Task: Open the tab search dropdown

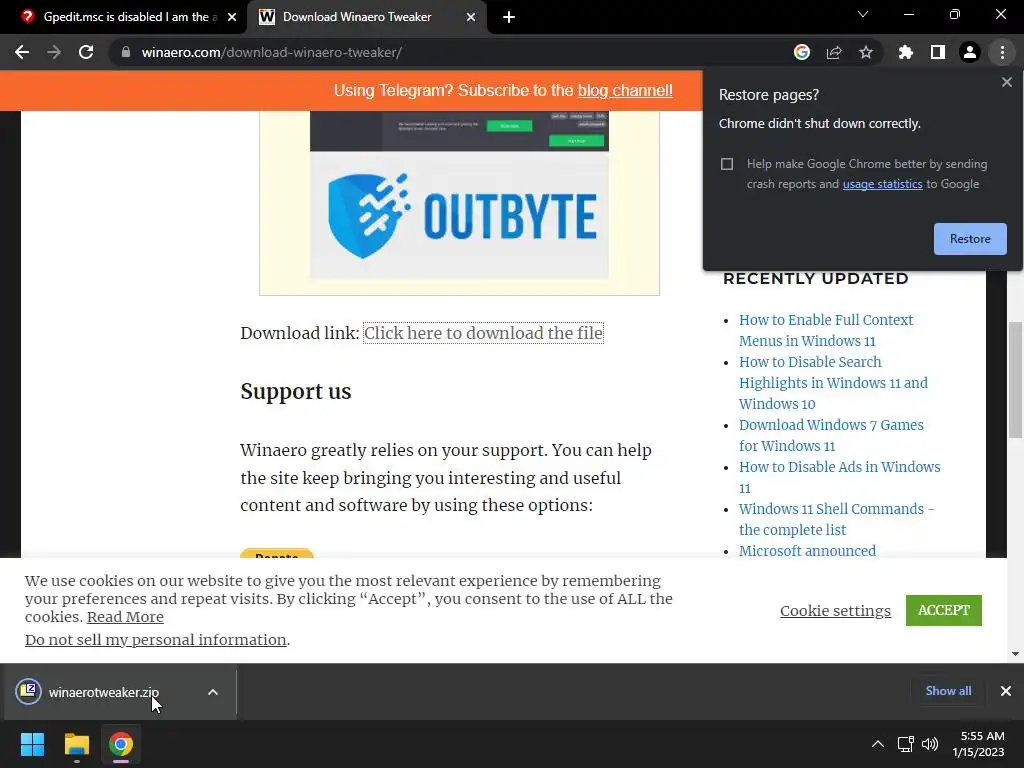Action: pos(863,14)
